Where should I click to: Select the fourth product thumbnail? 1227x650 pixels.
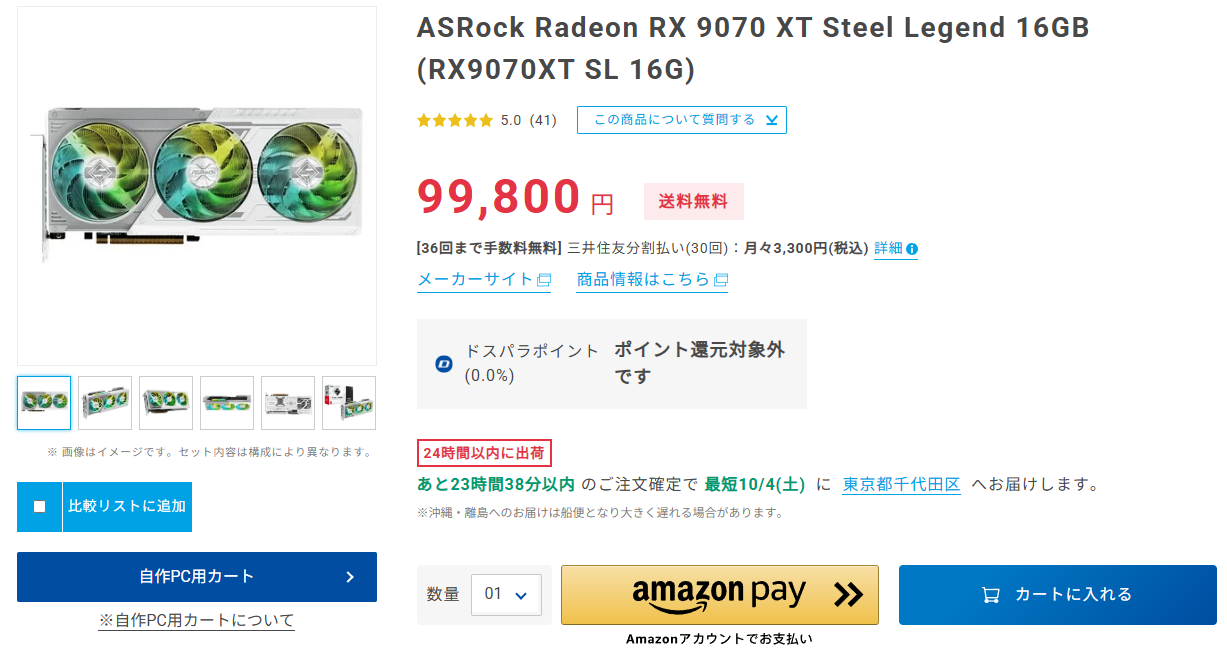[227, 403]
